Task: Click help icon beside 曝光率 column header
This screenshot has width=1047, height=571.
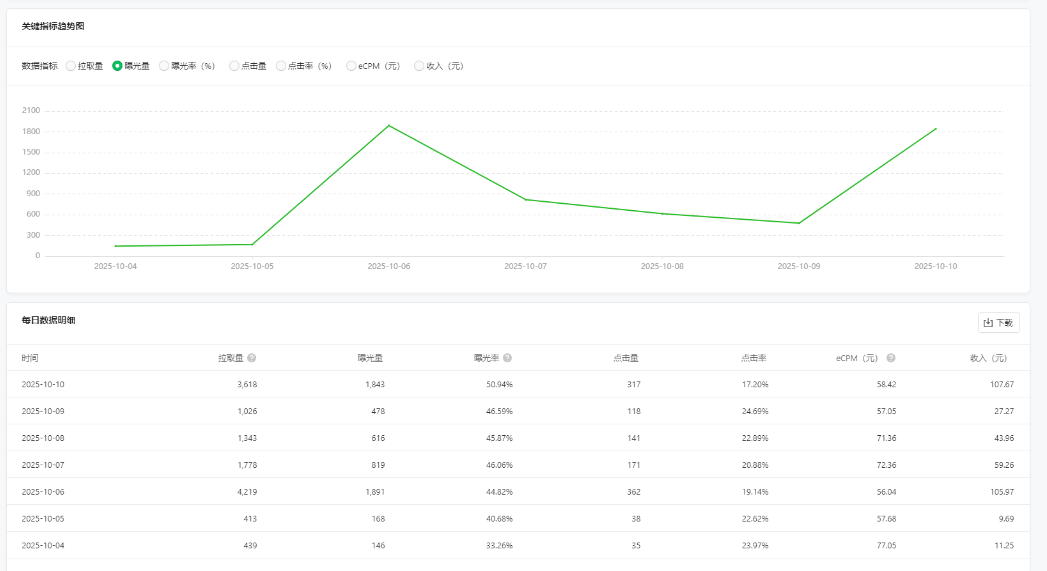Action: click(x=508, y=358)
